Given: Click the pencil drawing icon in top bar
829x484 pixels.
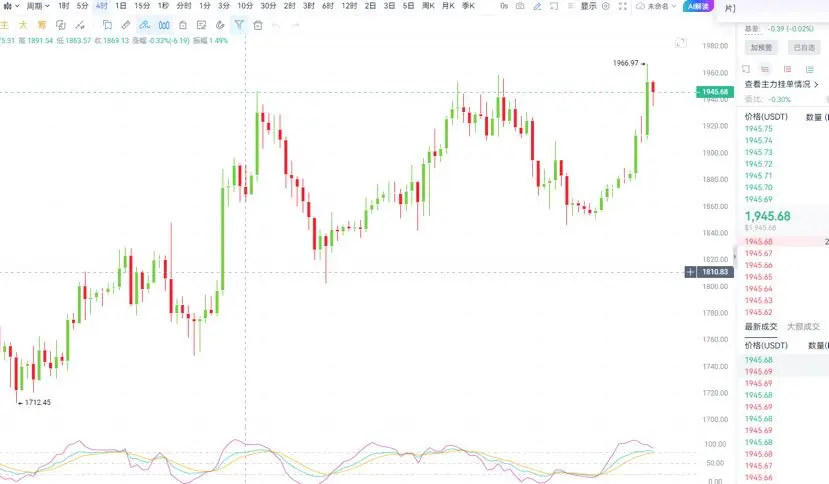Looking at the screenshot, I should [537, 6].
